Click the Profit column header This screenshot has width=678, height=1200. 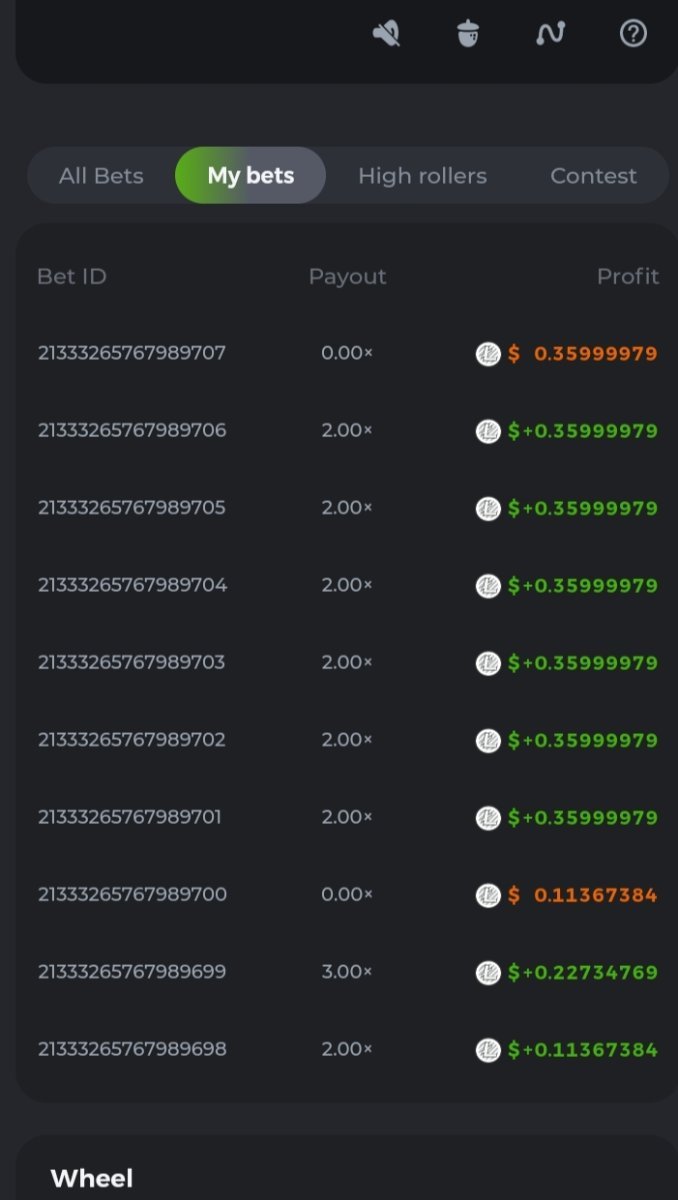(627, 277)
